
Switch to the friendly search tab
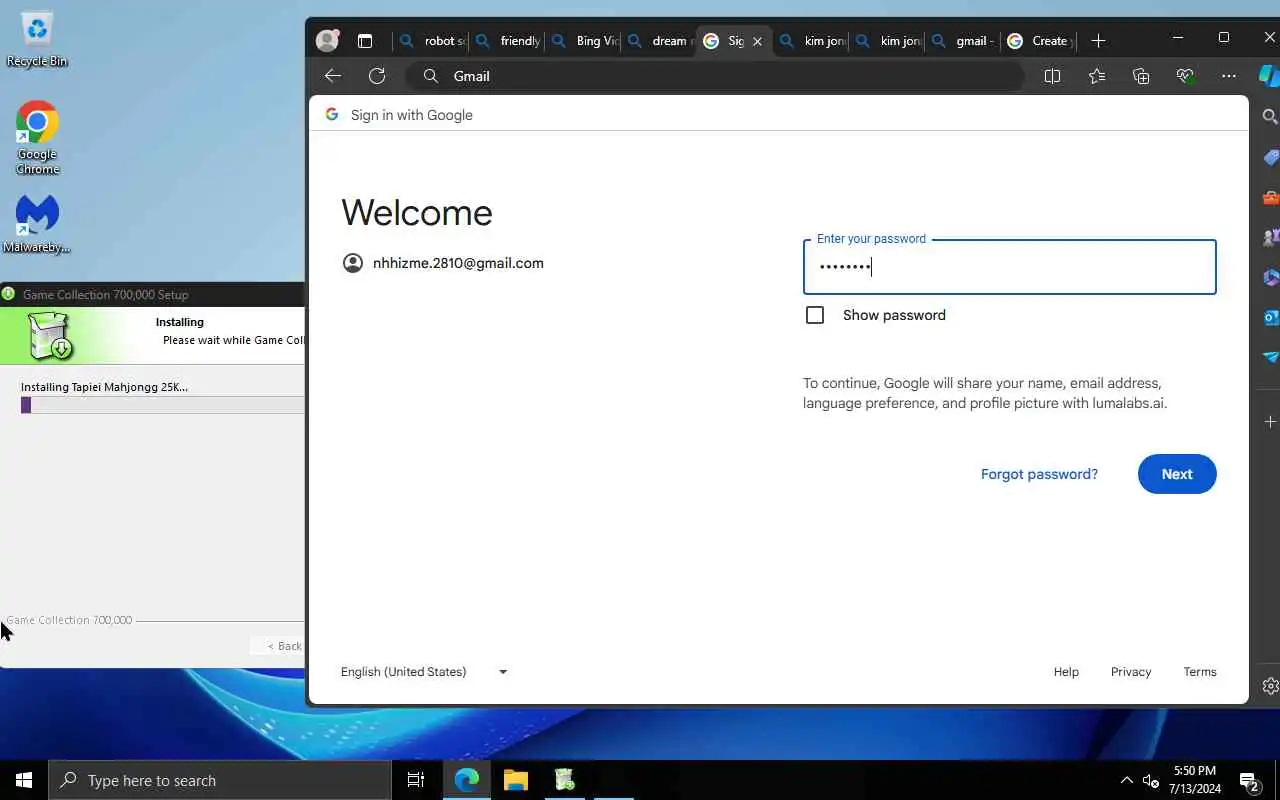(508, 41)
